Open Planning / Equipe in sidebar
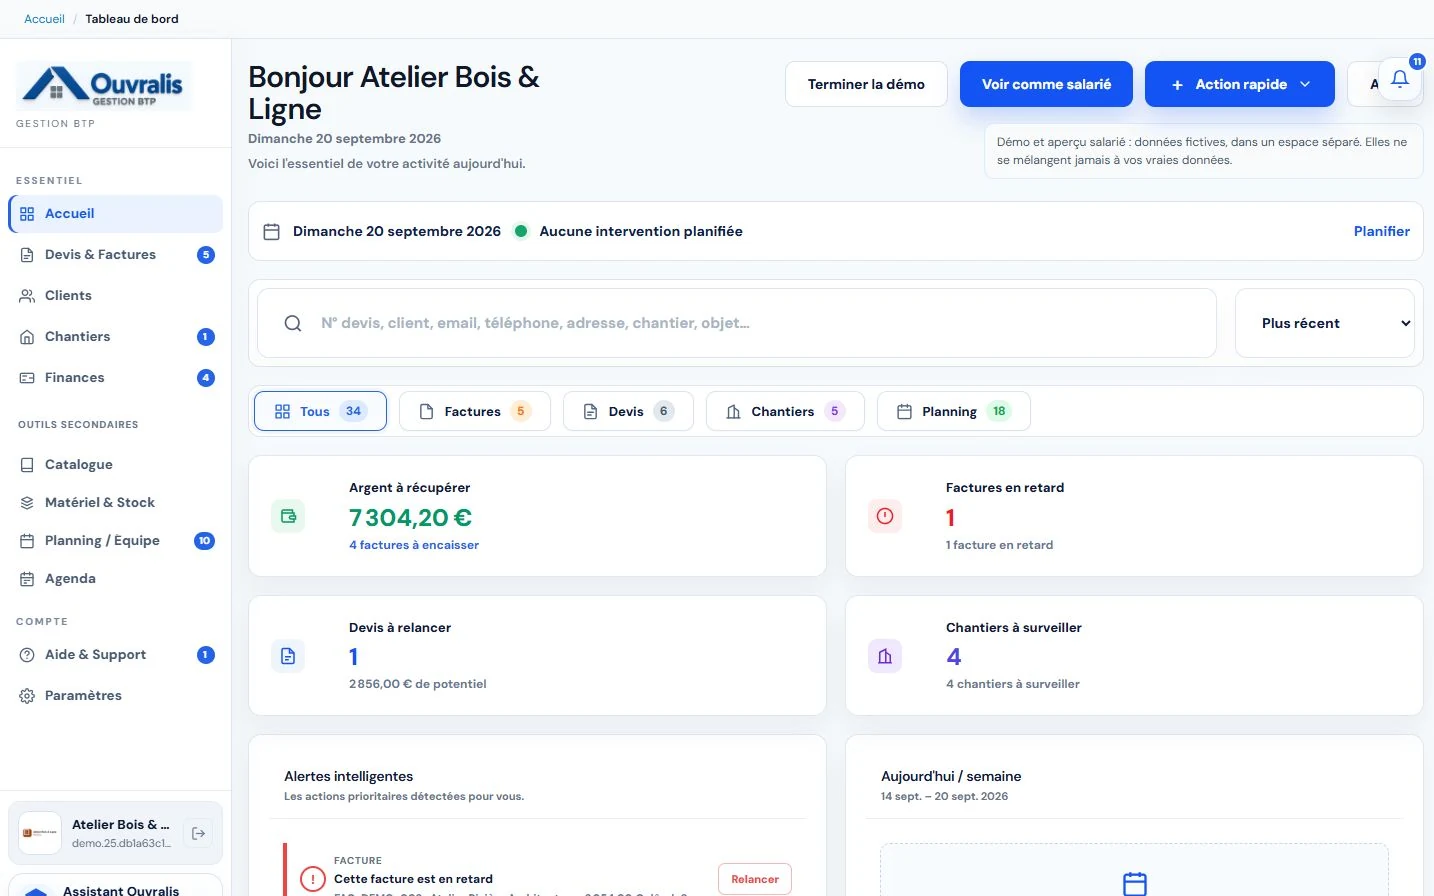 115,541
